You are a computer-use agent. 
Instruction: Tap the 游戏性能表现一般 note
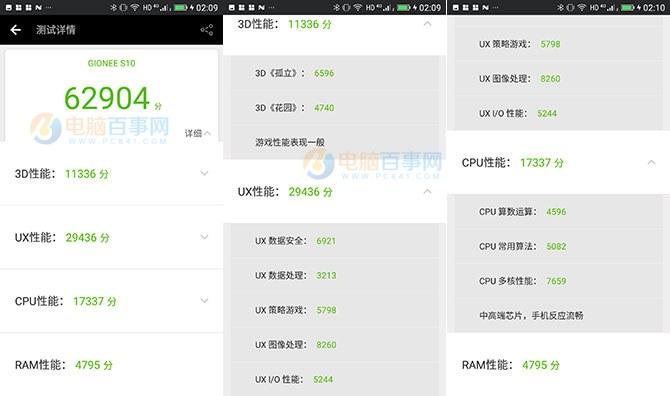pos(290,142)
